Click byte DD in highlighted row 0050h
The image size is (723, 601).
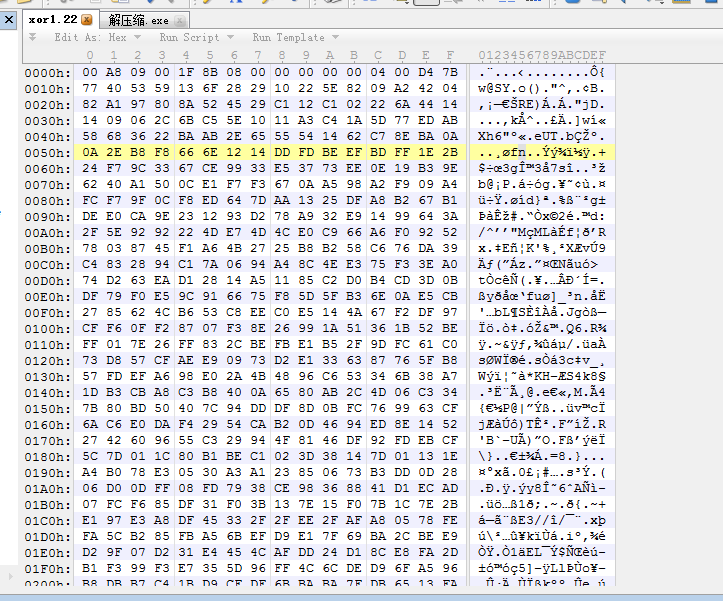click(x=282, y=152)
